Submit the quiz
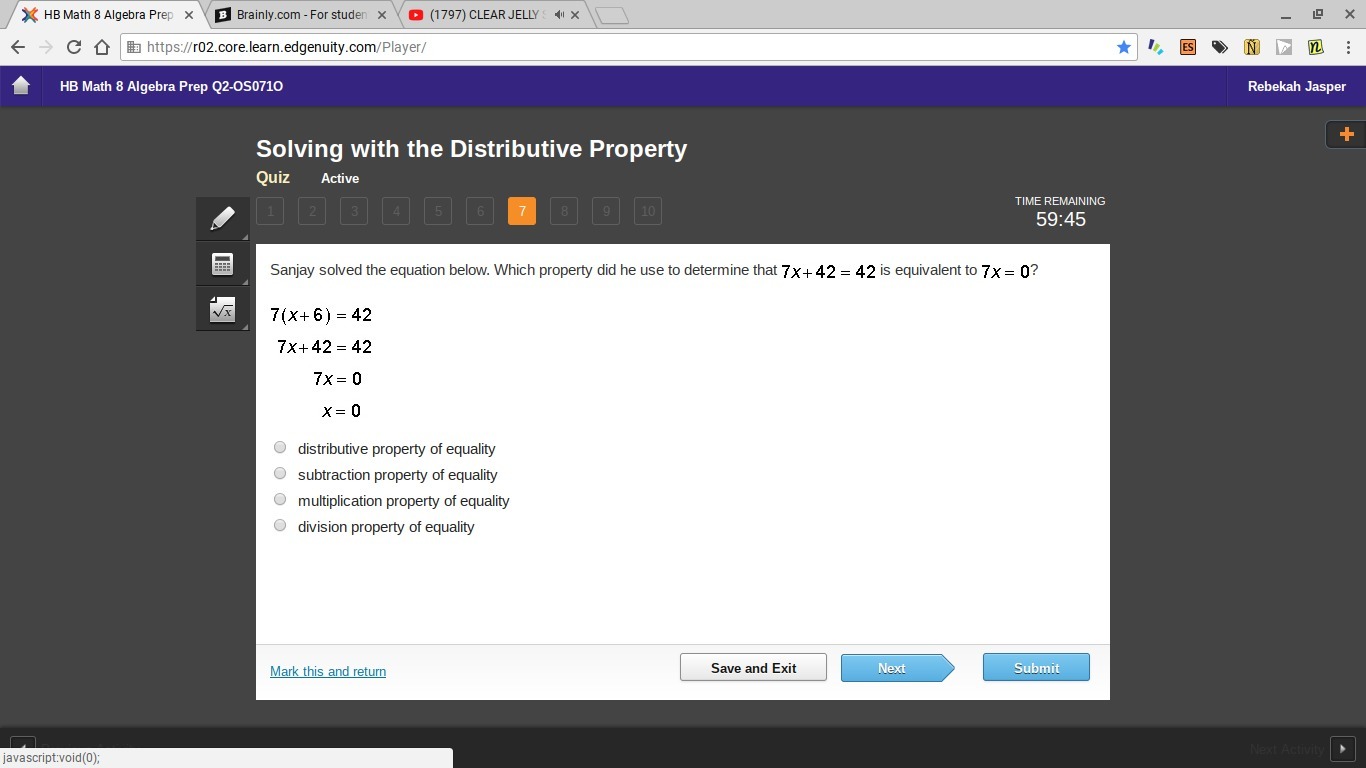 pos(1036,668)
